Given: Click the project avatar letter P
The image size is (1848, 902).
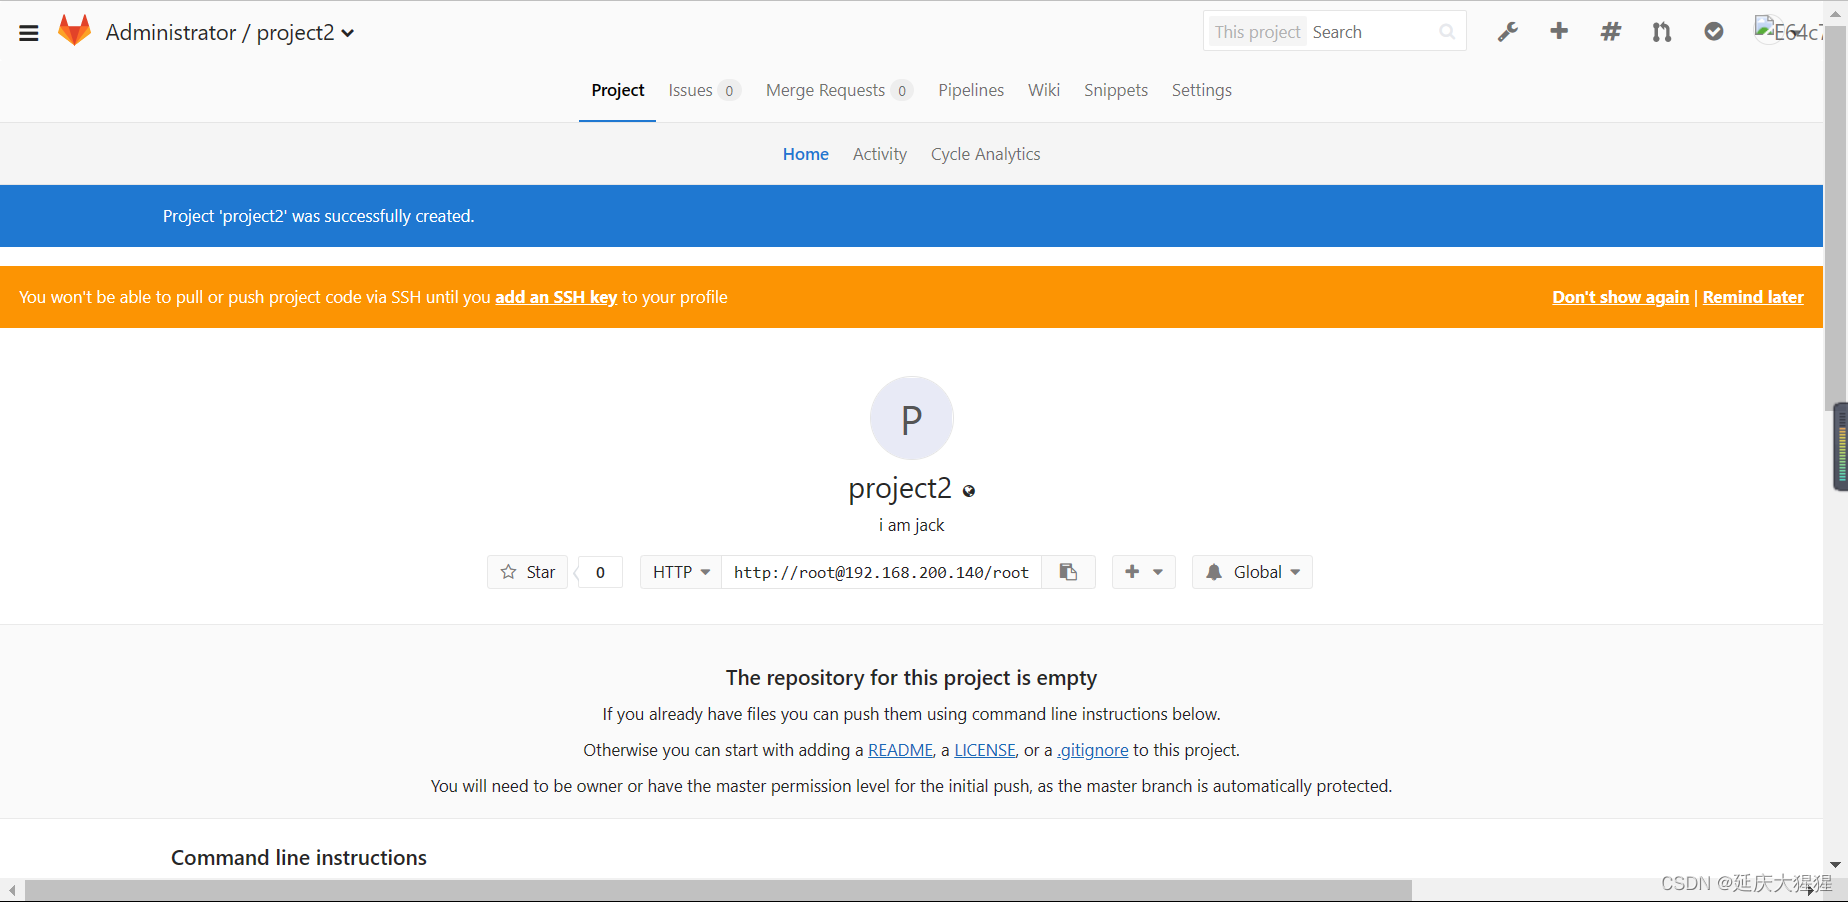Looking at the screenshot, I should click(911, 418).
